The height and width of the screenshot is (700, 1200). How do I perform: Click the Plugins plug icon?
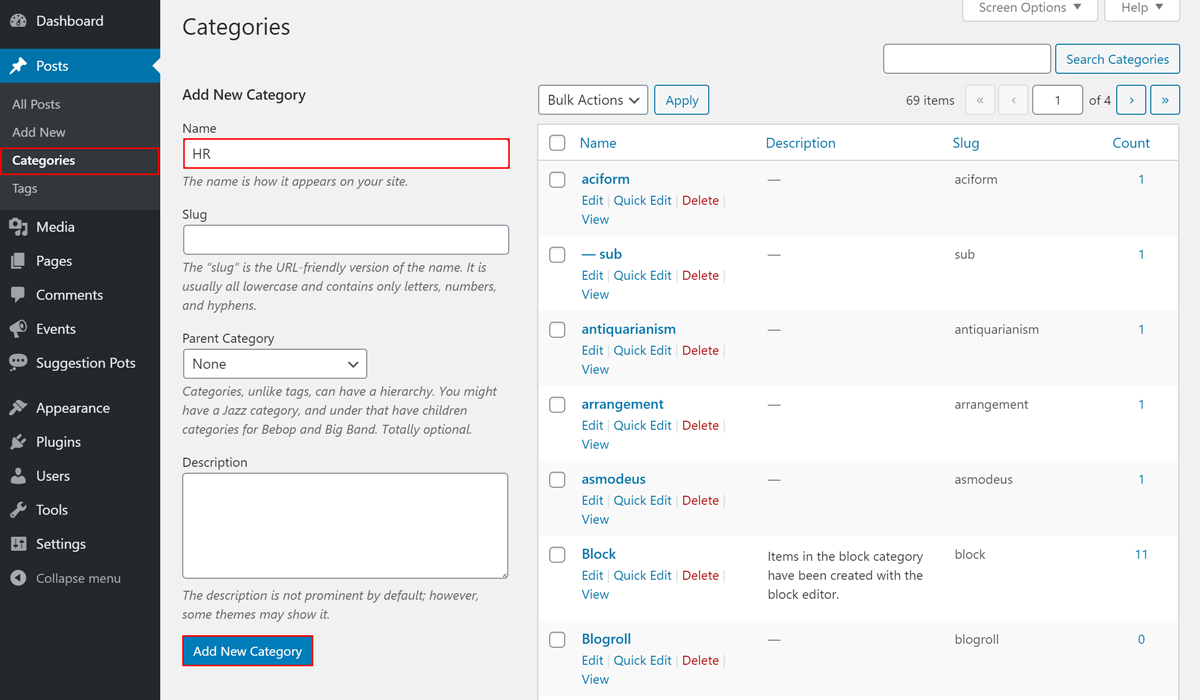pos(18,442)
